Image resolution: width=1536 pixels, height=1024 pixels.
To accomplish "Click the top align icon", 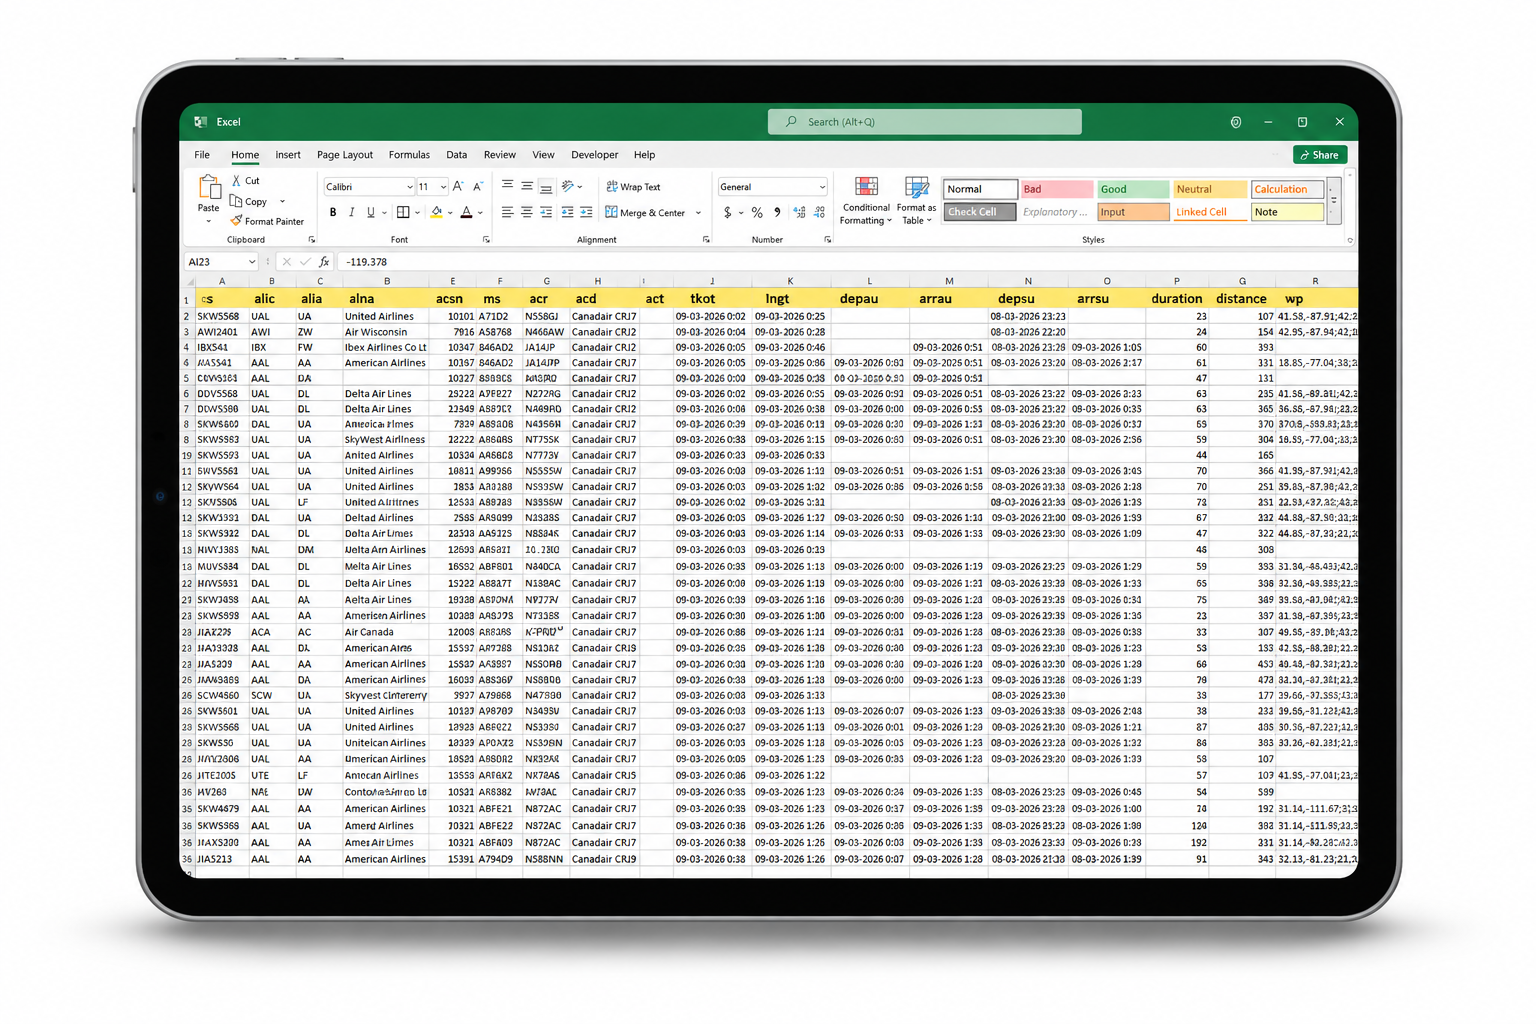I will [508, 186].
